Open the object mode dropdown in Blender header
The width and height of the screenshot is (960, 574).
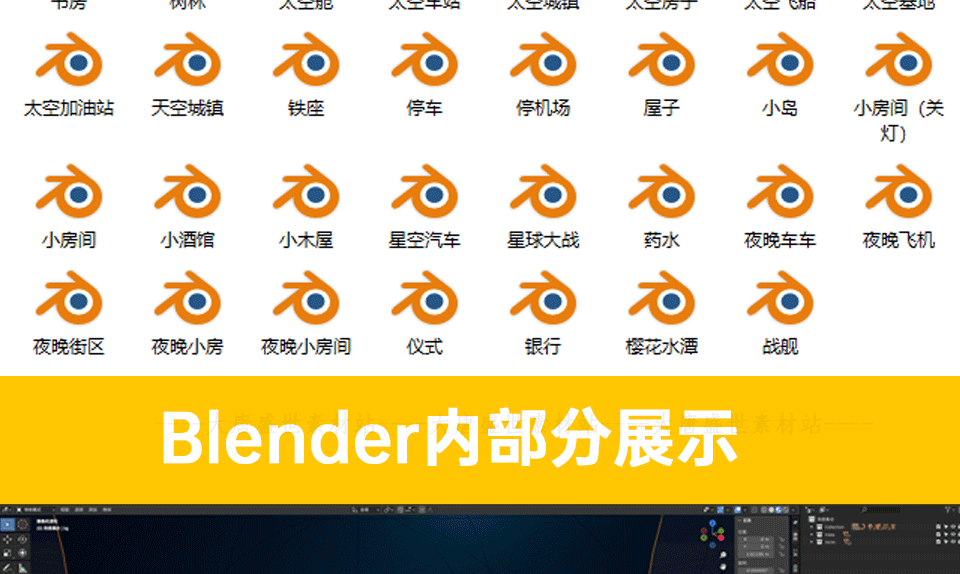[36, 510]
